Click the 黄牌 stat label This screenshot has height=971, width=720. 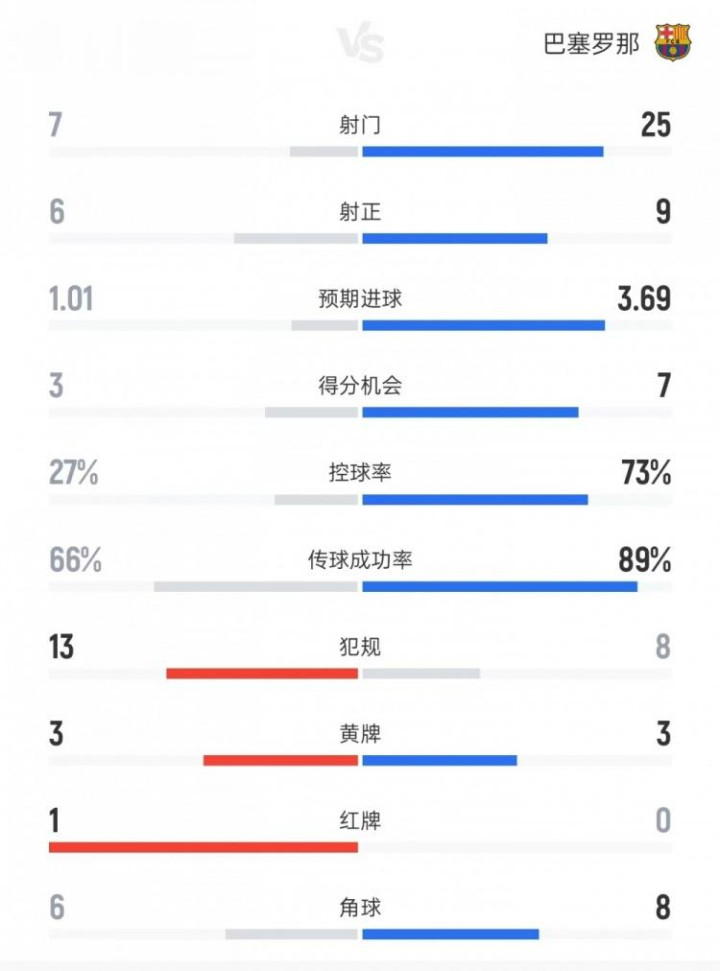[x=360, y=734]
